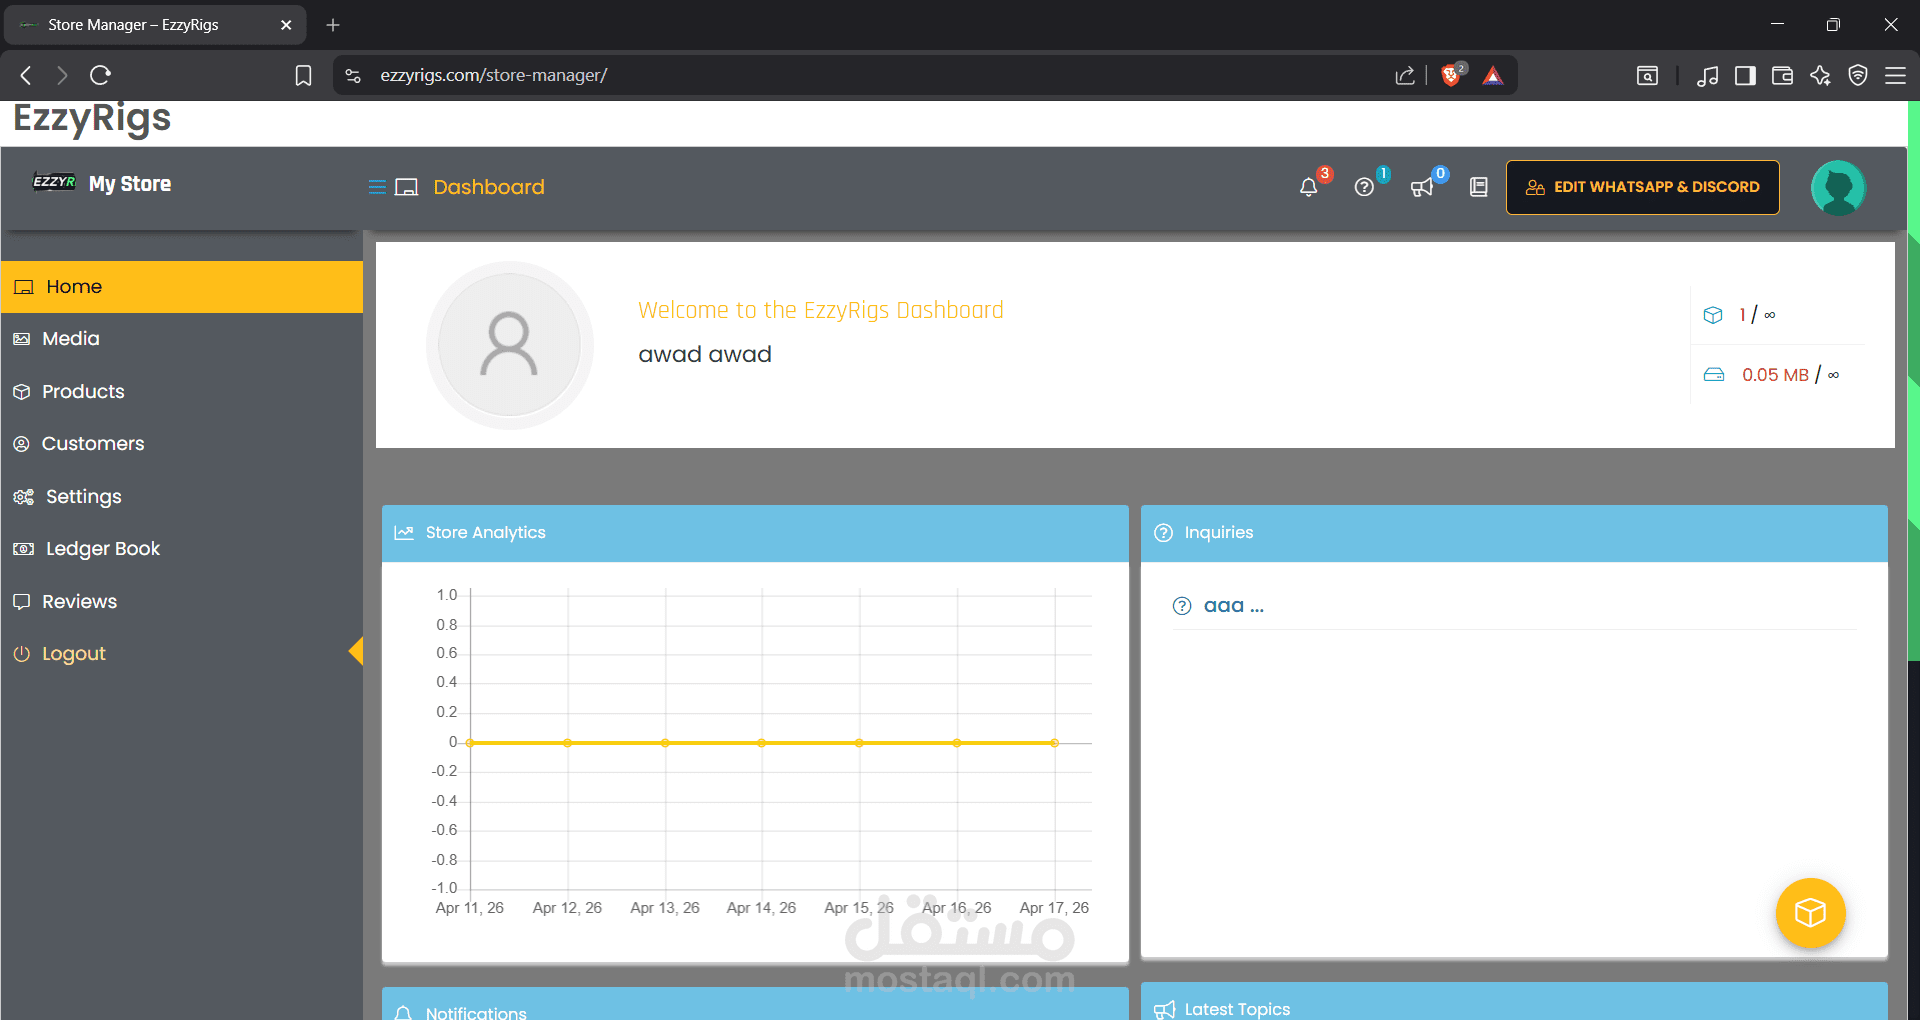Click Edit WhatsApp & Discord button

[x=1642, y=187]
